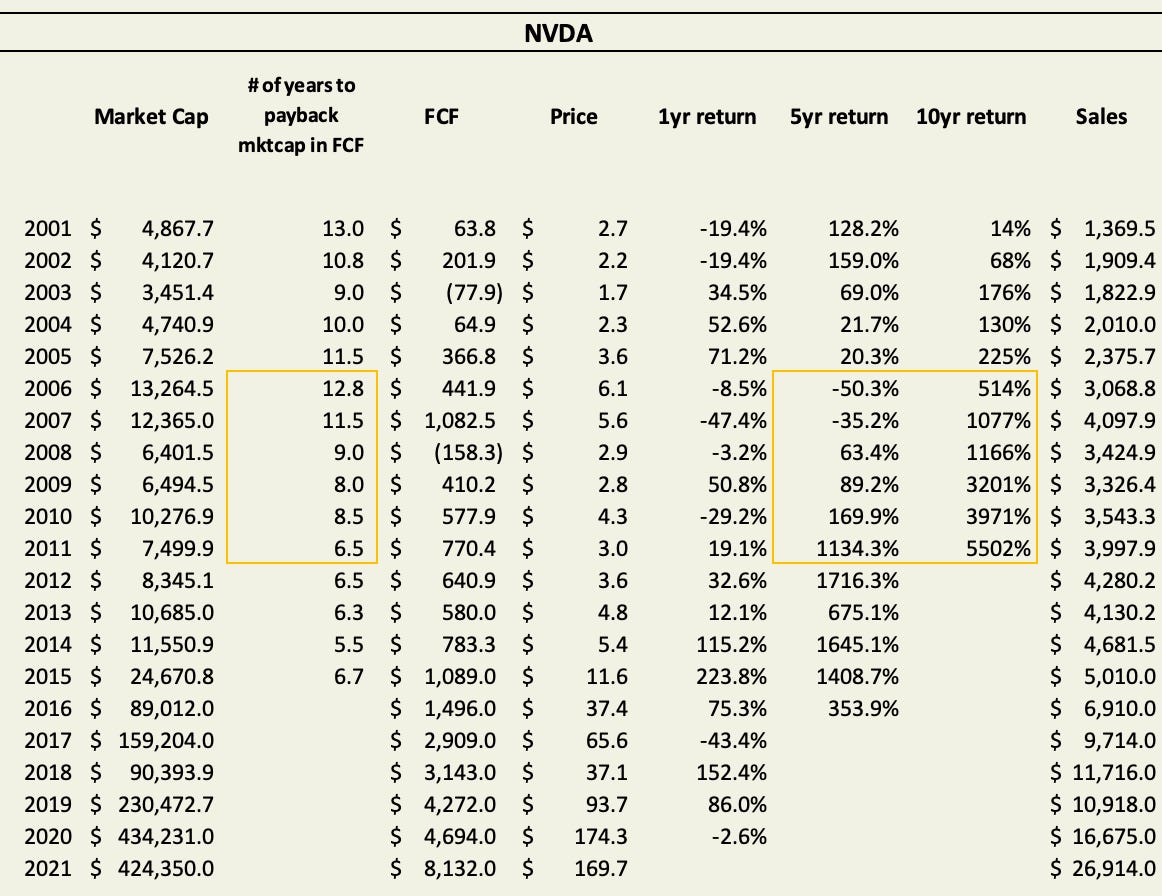The height and width of the screenshot is (896, 1162).
Task: Click the 2001 year row label
Action: coord(47,228)
